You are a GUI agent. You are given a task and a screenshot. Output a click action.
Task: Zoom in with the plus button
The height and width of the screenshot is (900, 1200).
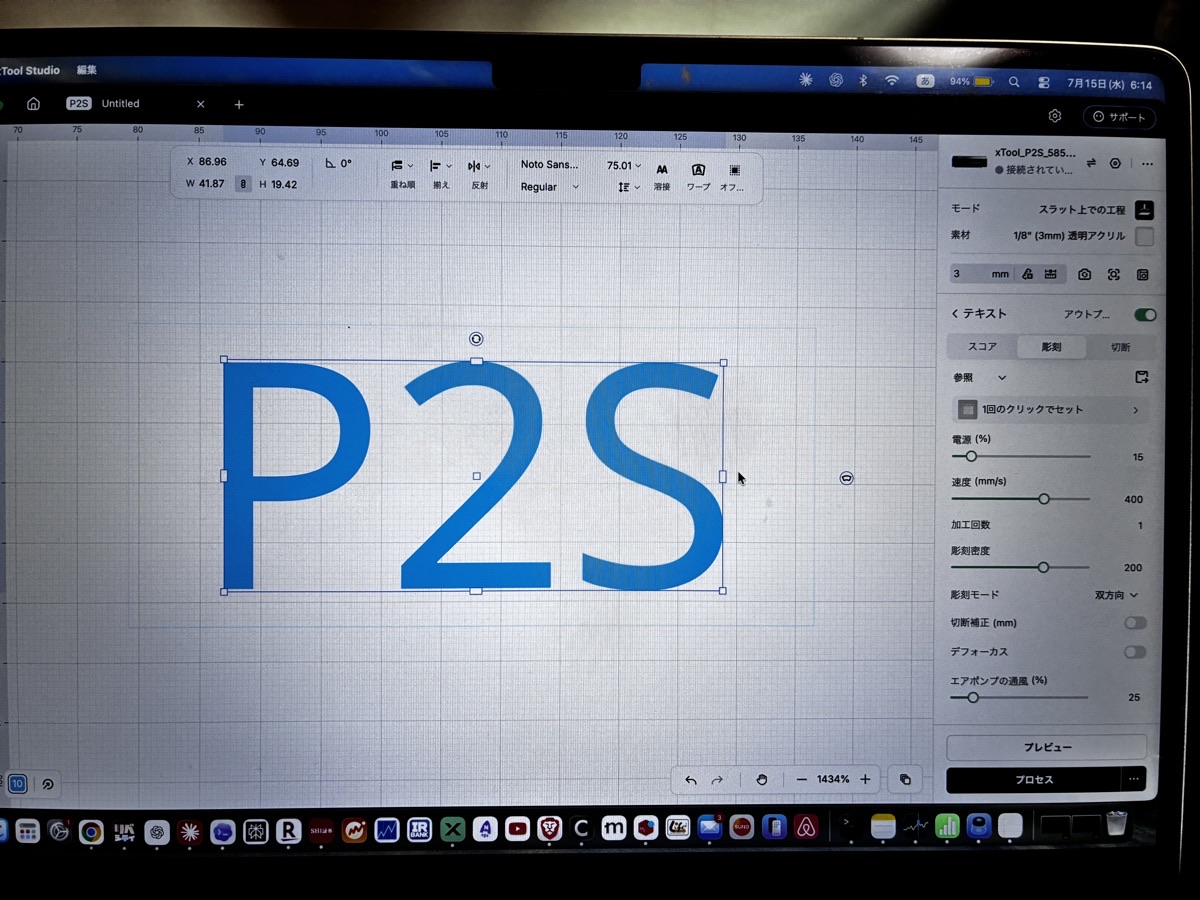(865, 779)
